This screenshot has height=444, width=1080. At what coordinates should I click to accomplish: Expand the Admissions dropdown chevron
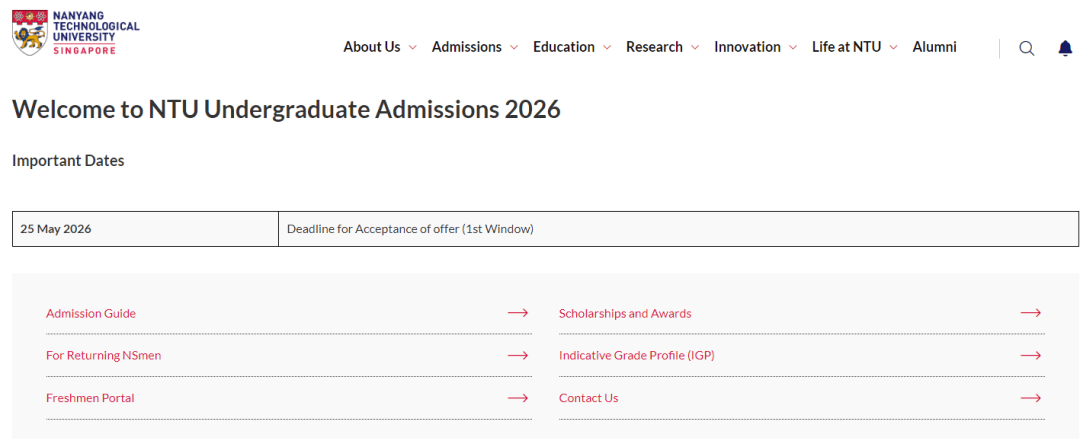pyautogui.click(x=514, y=47)
